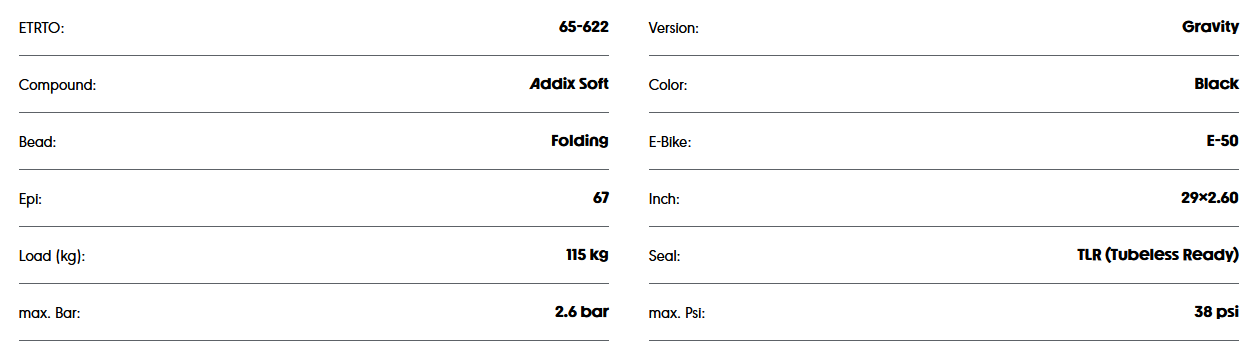The width and height of the screenshot is (1254, 360).
Task: Click the Load (kg) label
Action: (x=52, y=256)
